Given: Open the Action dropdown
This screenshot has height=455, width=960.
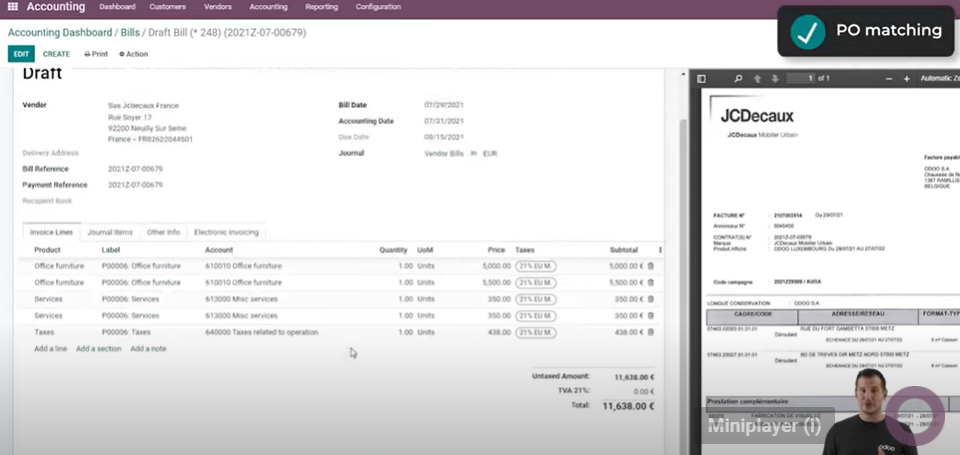Looking at the screenshot, I should [x=133, y=54].
